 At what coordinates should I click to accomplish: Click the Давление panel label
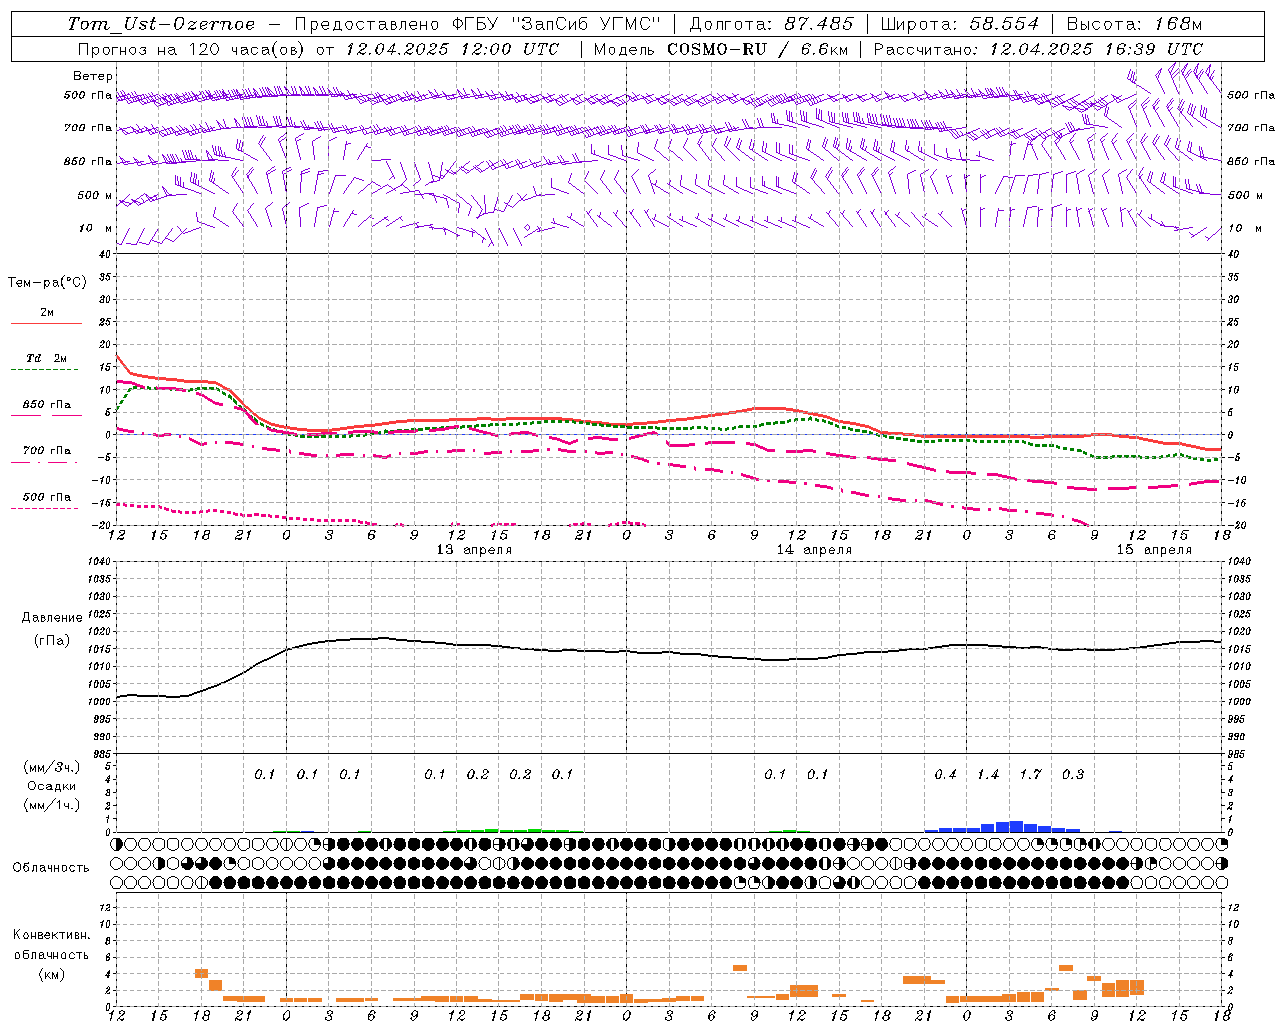tap(52, 618)
